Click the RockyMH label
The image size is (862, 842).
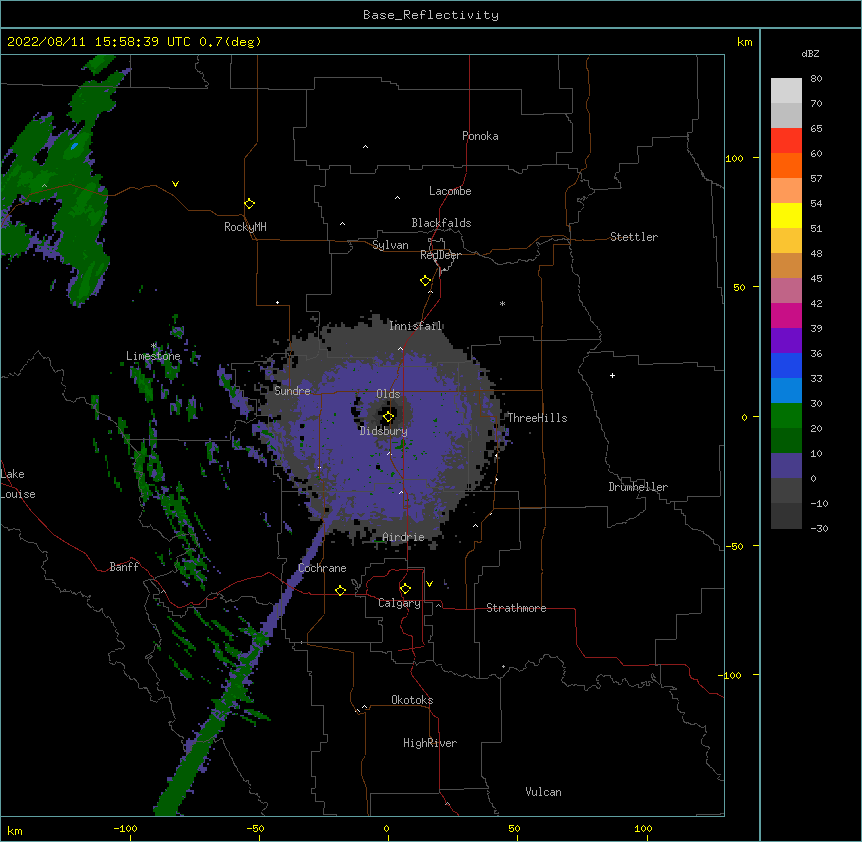pyautogui.click(x=245, y=227)
